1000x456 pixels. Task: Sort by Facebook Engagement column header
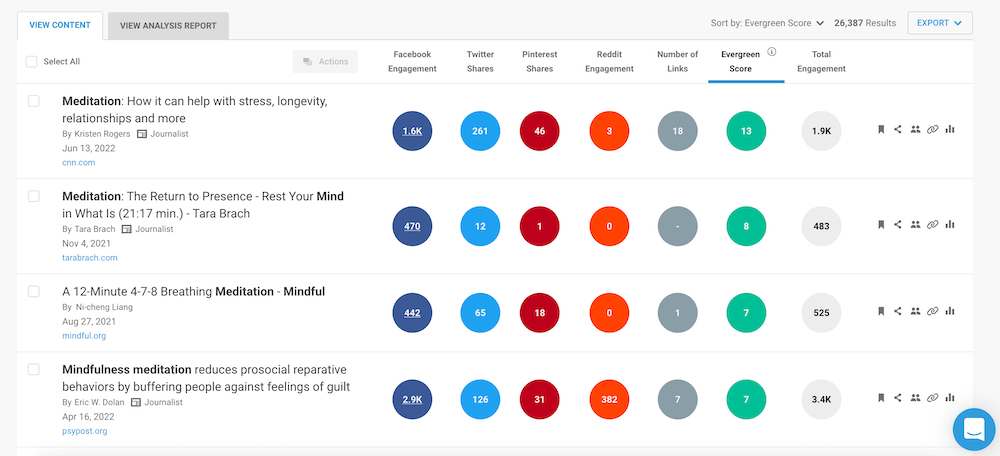tap(413, 62)
